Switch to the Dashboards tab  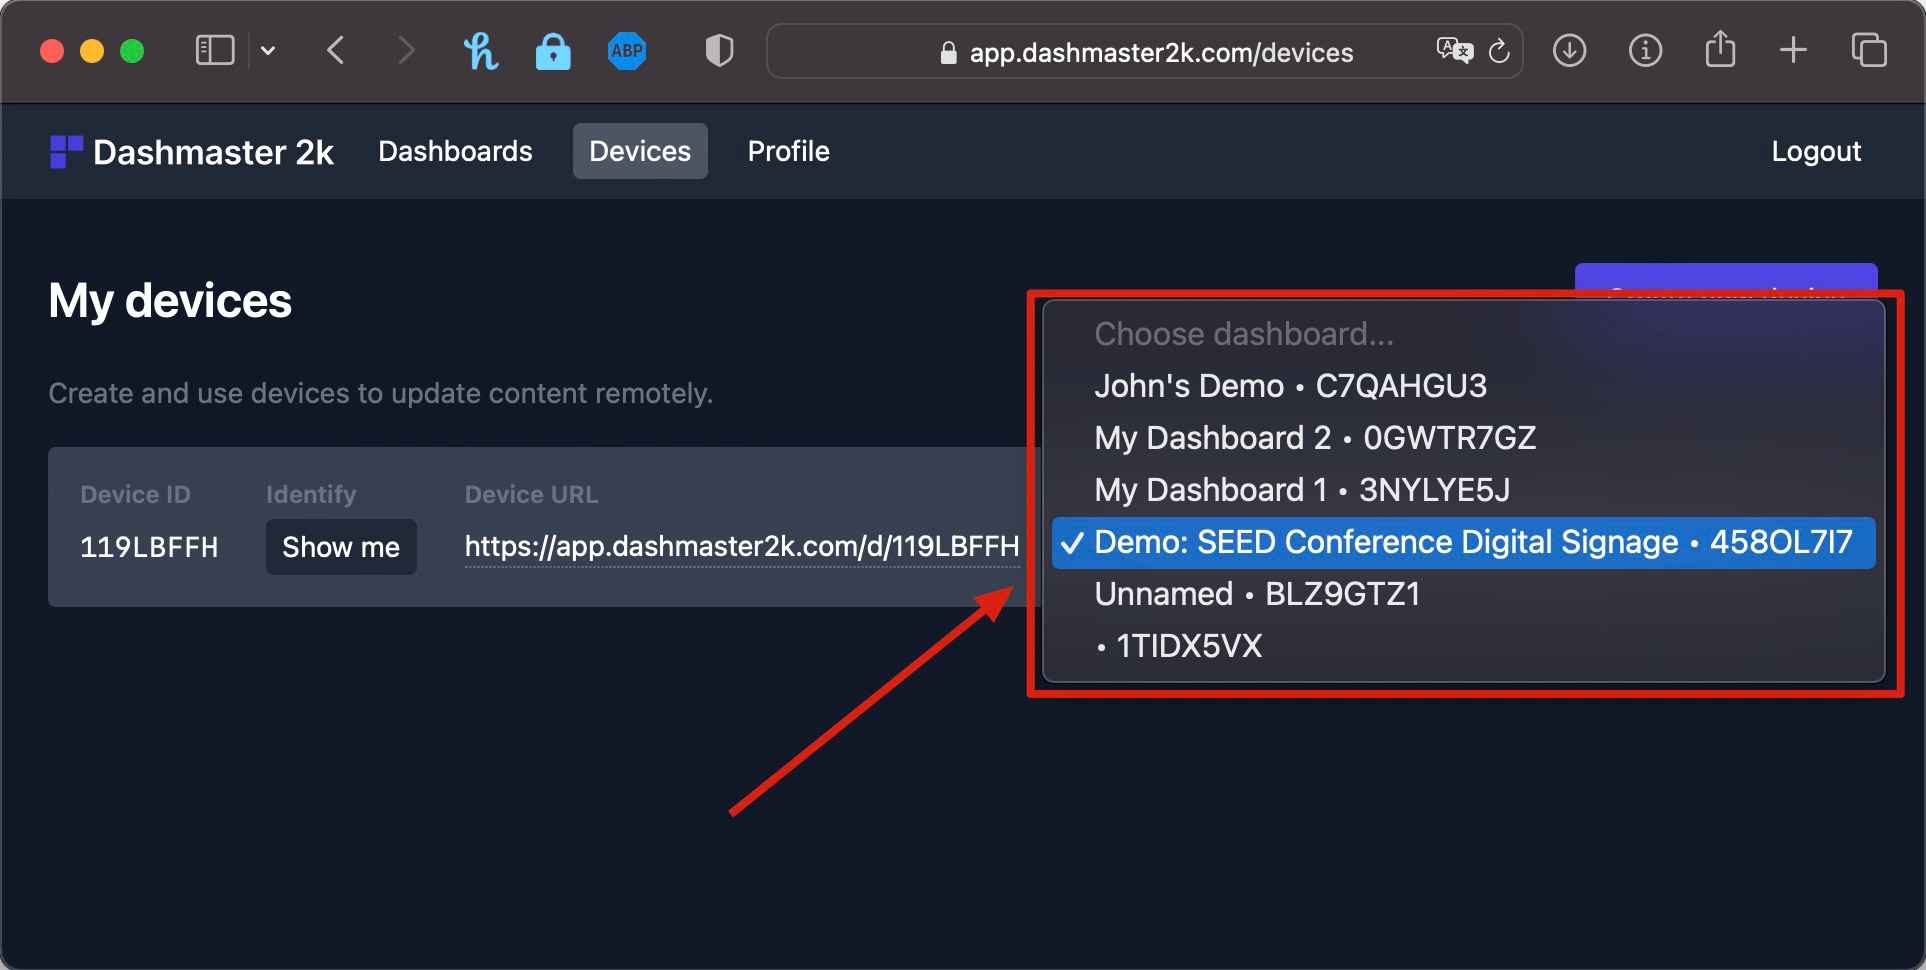point(455,151)
